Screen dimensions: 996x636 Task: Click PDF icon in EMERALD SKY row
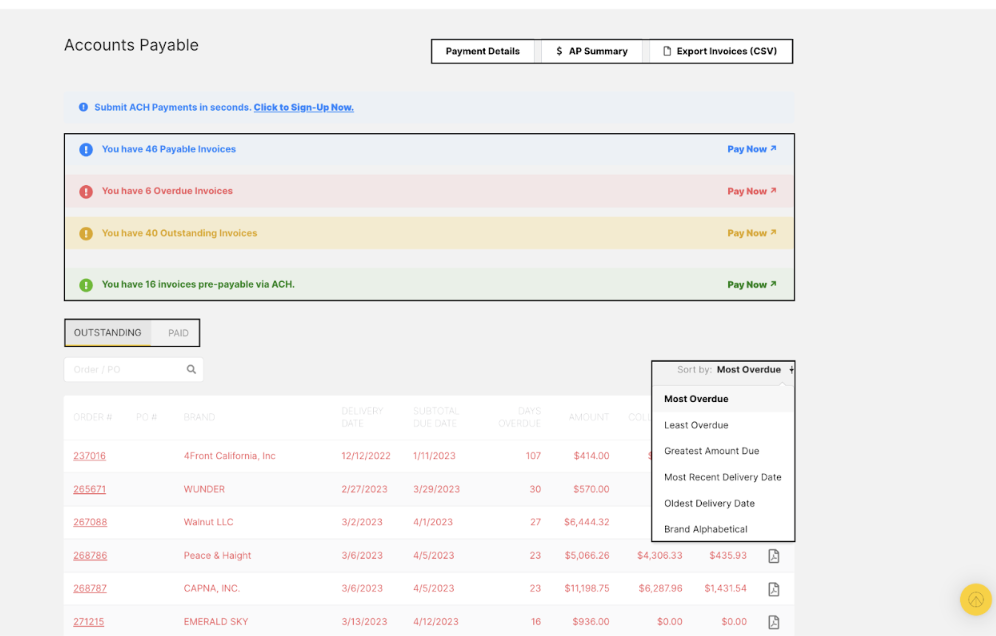coord(773,622)
